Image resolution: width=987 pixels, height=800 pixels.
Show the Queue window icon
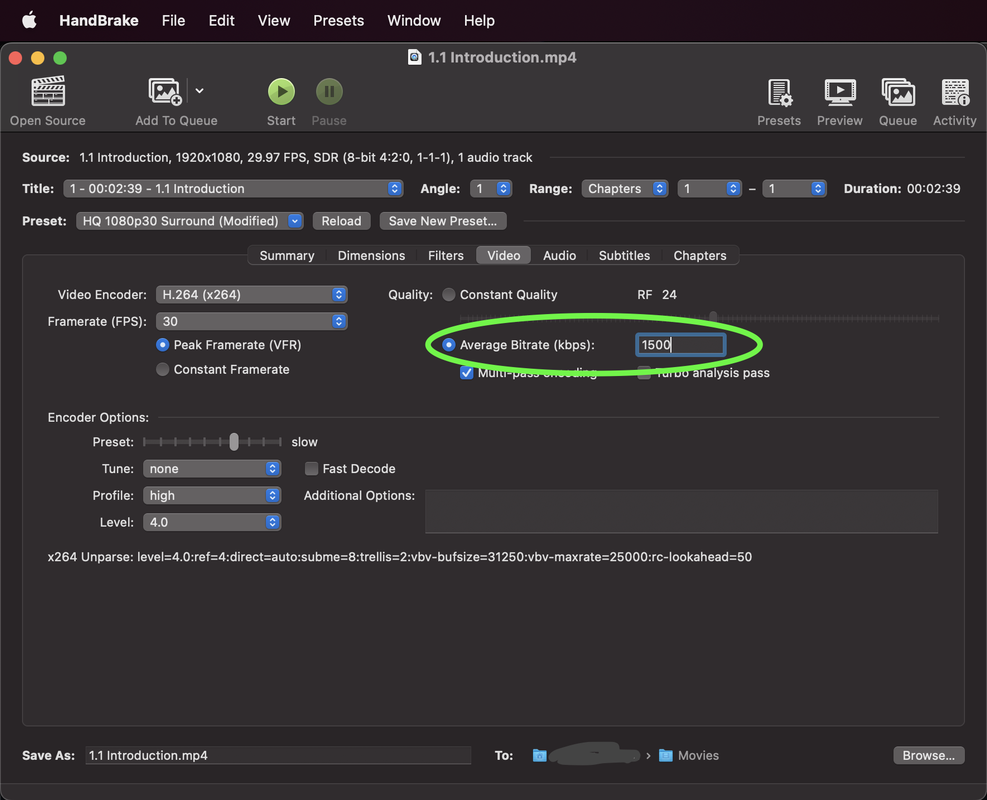(898, 92)
